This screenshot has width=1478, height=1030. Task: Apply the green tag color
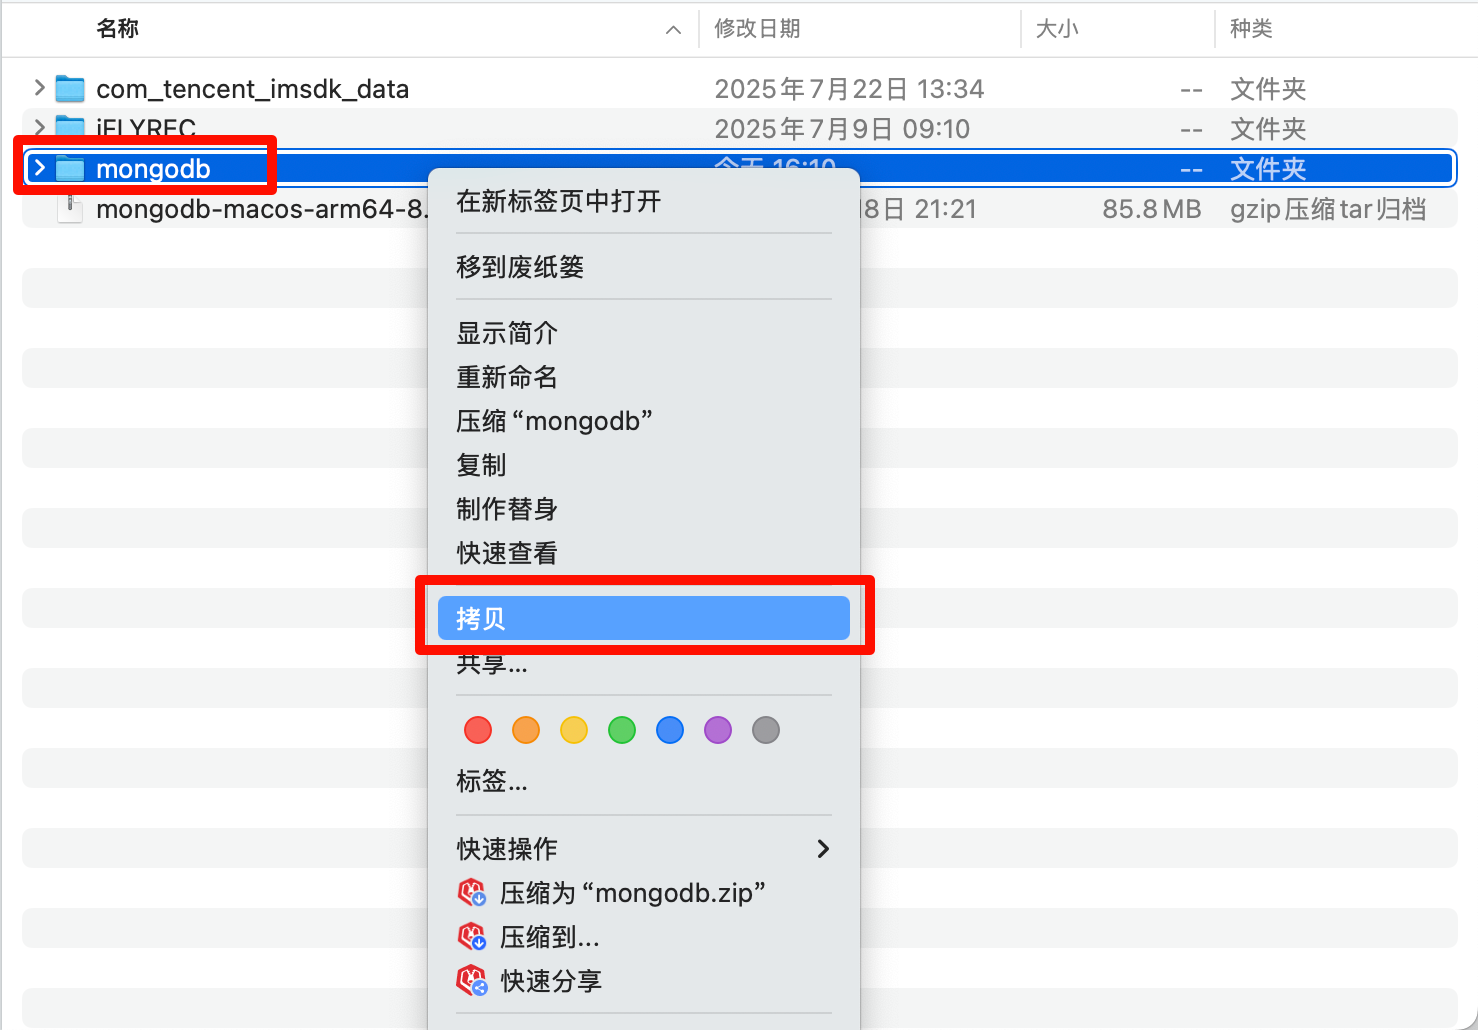(622, 730)
